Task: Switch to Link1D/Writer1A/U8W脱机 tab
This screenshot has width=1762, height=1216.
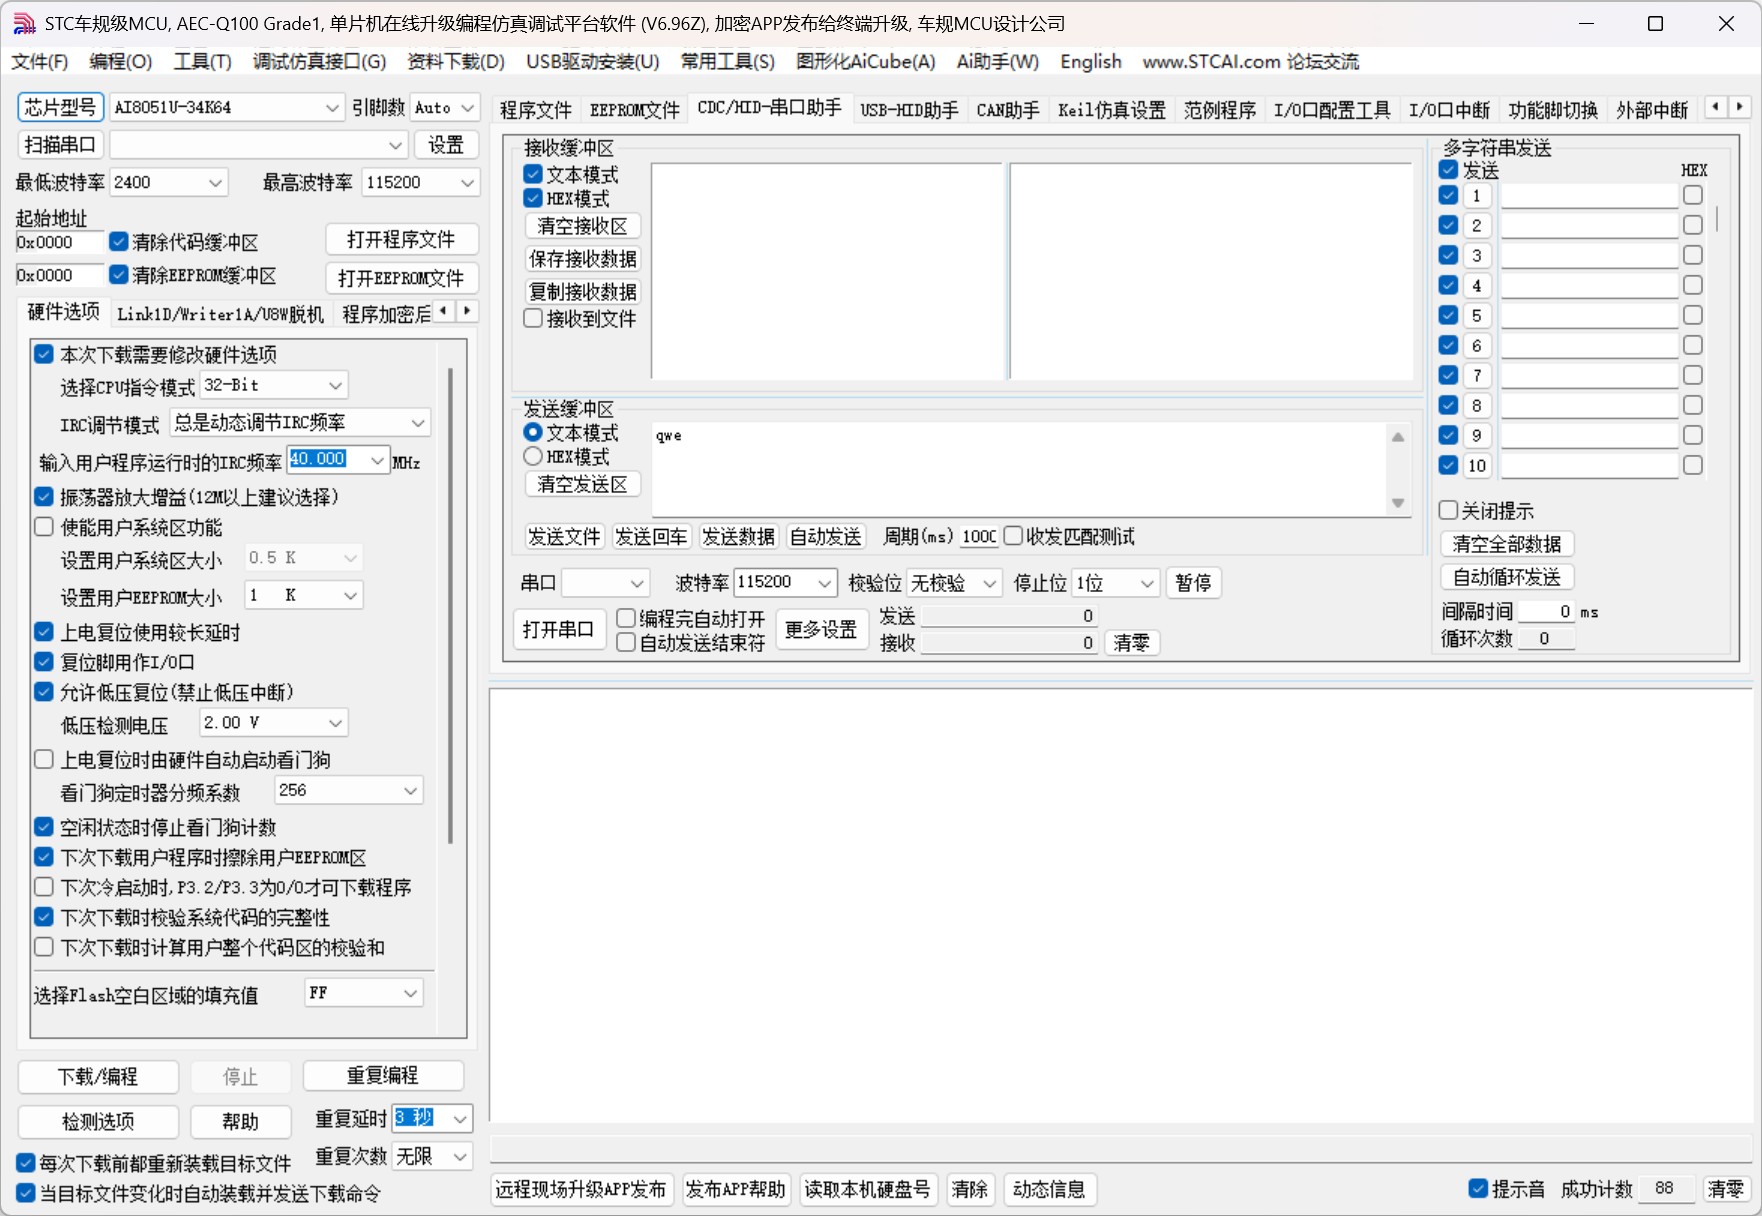Action: pyautogui.click(x=220, y=314)
